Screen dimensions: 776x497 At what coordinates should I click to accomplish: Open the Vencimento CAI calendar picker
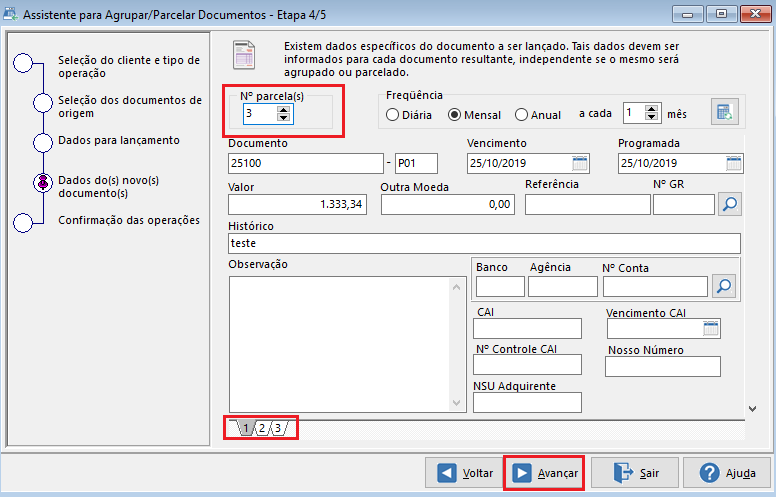711,328
